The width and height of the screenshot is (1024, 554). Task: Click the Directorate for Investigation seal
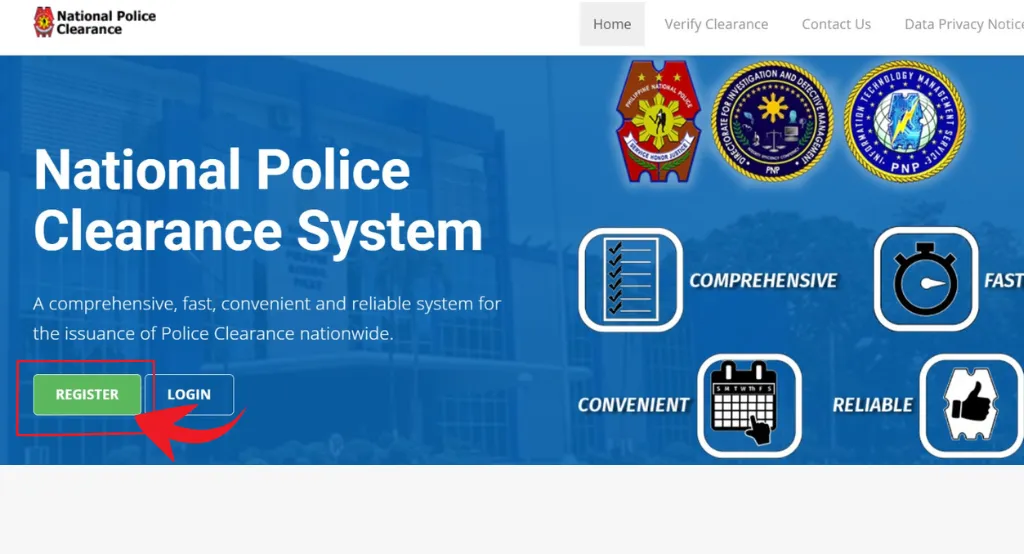click(x=772, y=121)
